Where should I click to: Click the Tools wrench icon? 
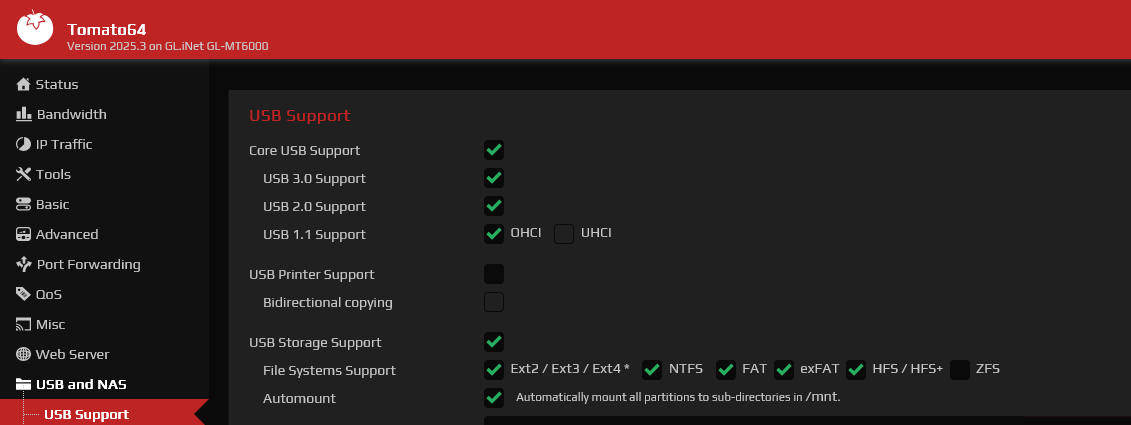(x=24, y=174)
